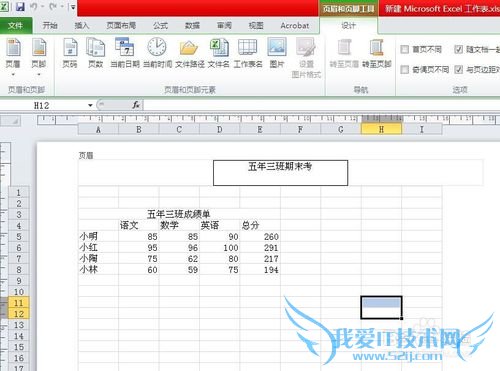500x371 pixels.
Task: Insert Current Date (当前日期) element
Action: coord(125,53)
